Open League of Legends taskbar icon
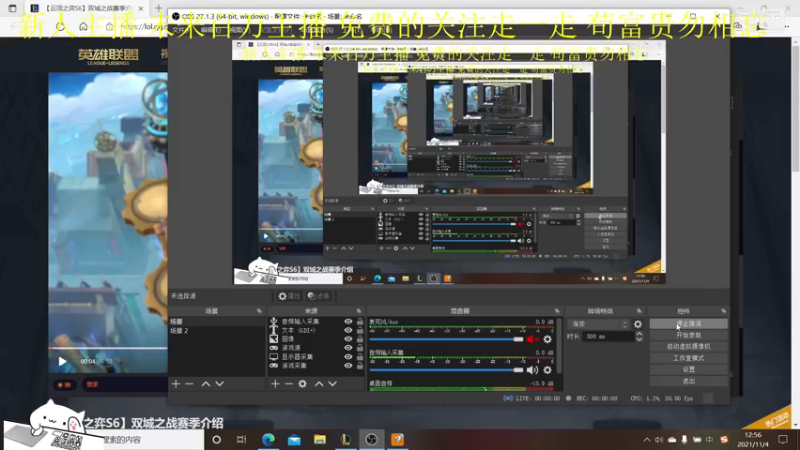 (346, 439)
